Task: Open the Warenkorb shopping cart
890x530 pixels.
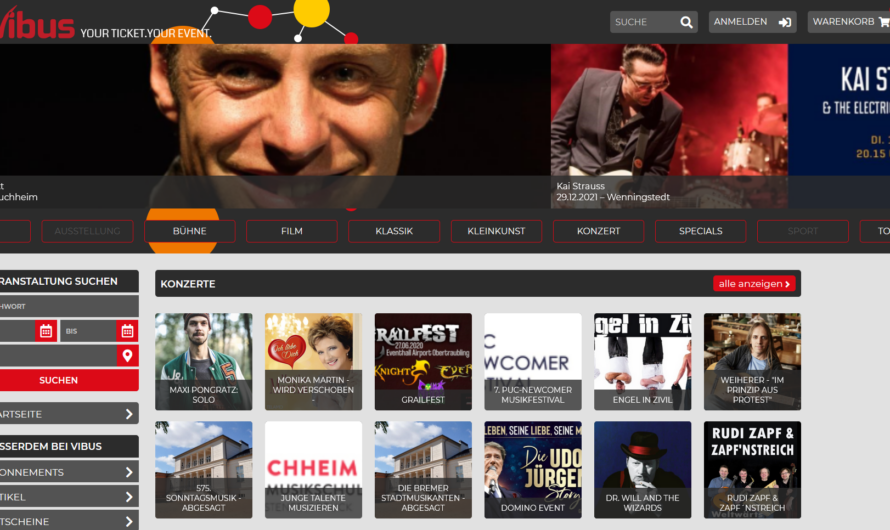Action: click(849, 22)
